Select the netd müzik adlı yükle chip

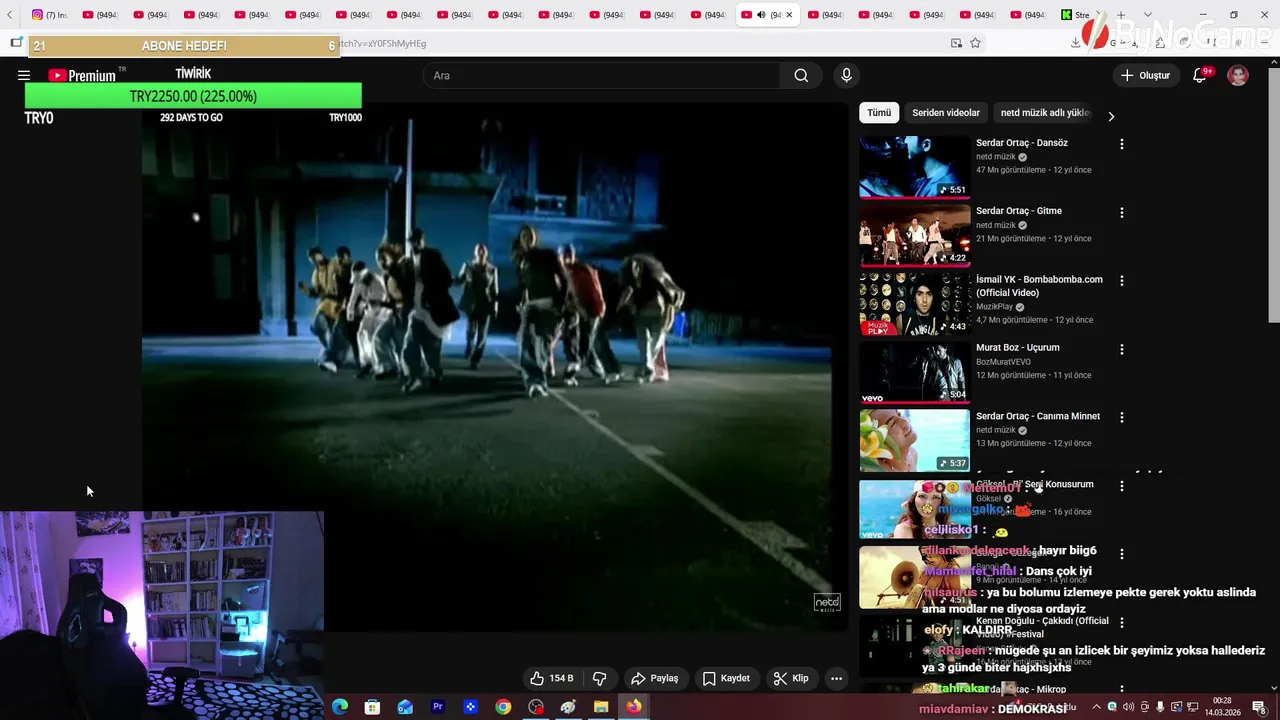click(1044, 113)
